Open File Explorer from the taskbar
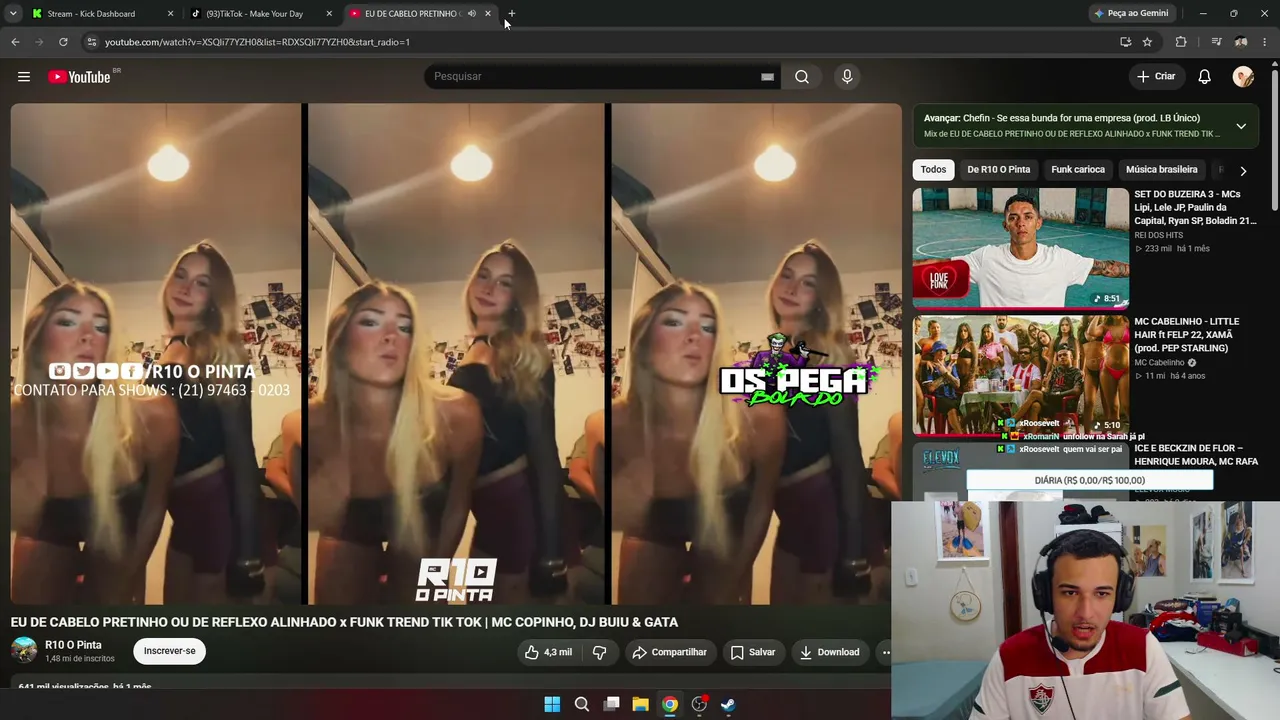This screenshot has width=1280, height=720. (x=640, y=704)
